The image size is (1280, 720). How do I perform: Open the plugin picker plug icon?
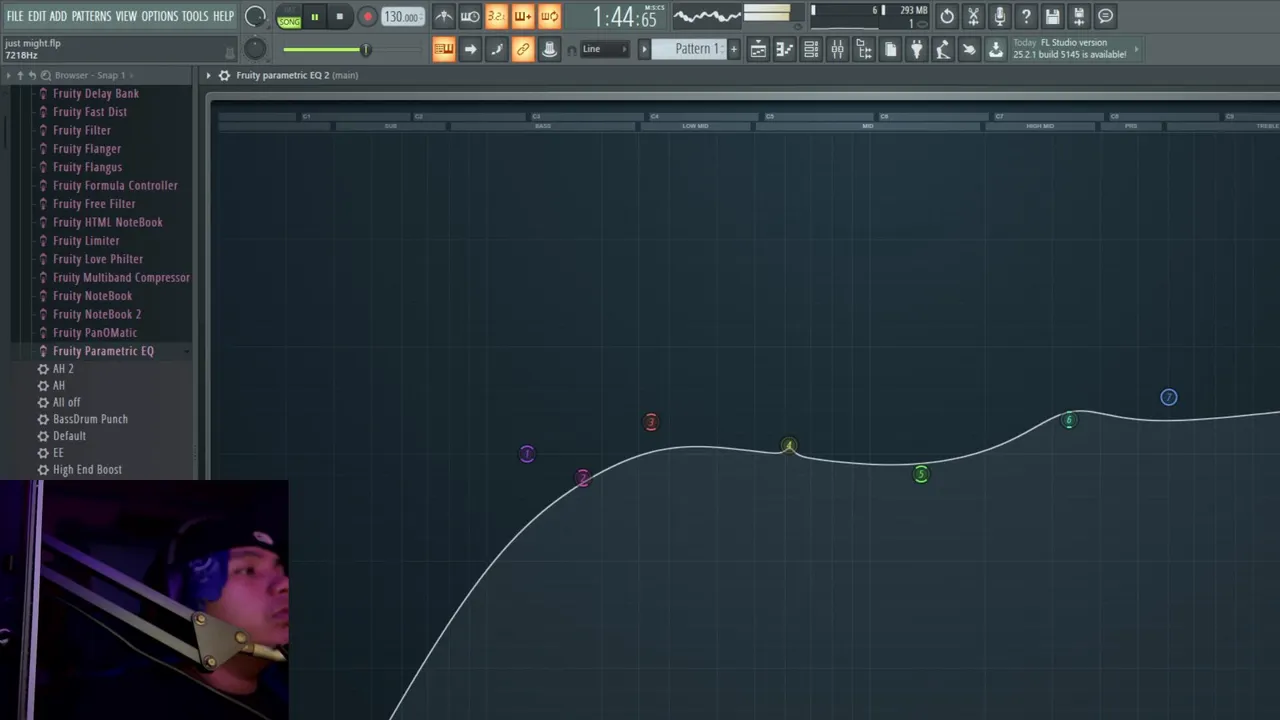pyautogui.click(x=916, y=49)
